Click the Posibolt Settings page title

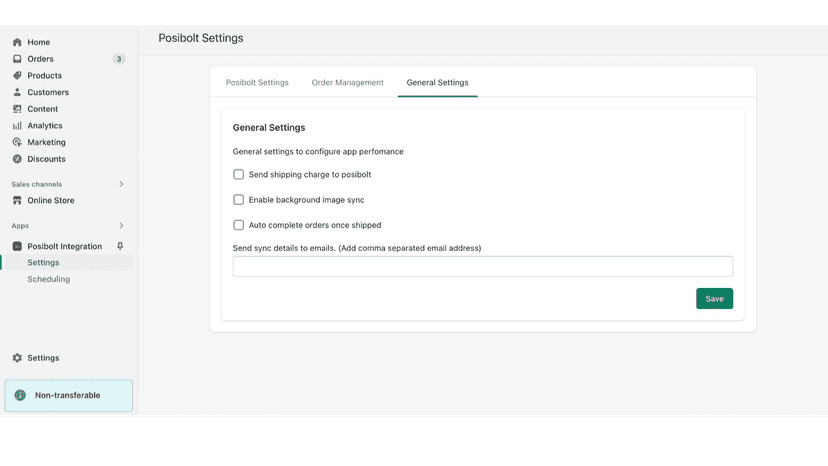(201, 38)
